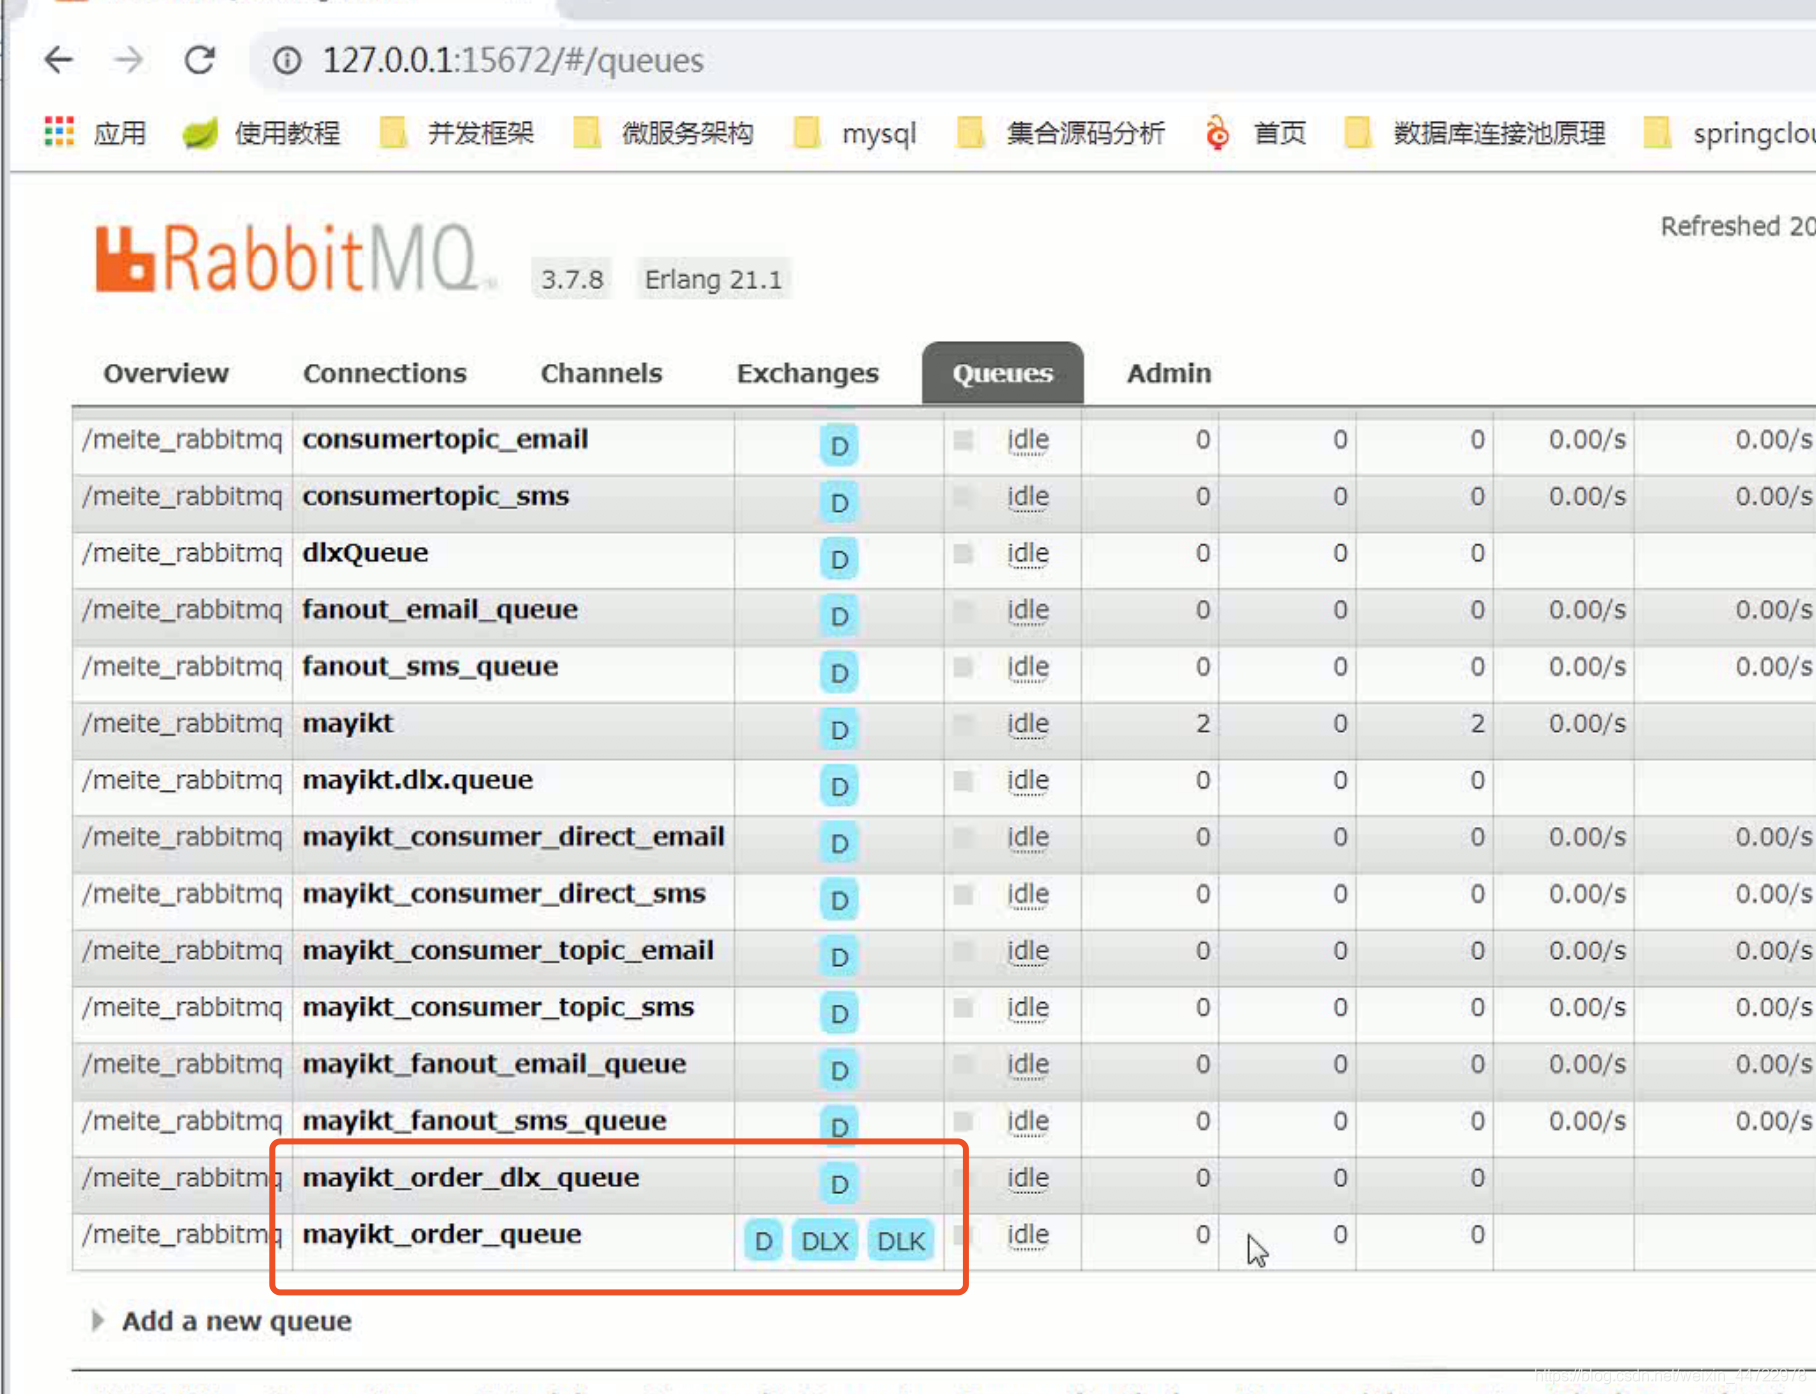Click the address bar URL 127.0.0.1:15672/#/queues
Screen dimensions: 1816x1394
[x=513, y=60]
